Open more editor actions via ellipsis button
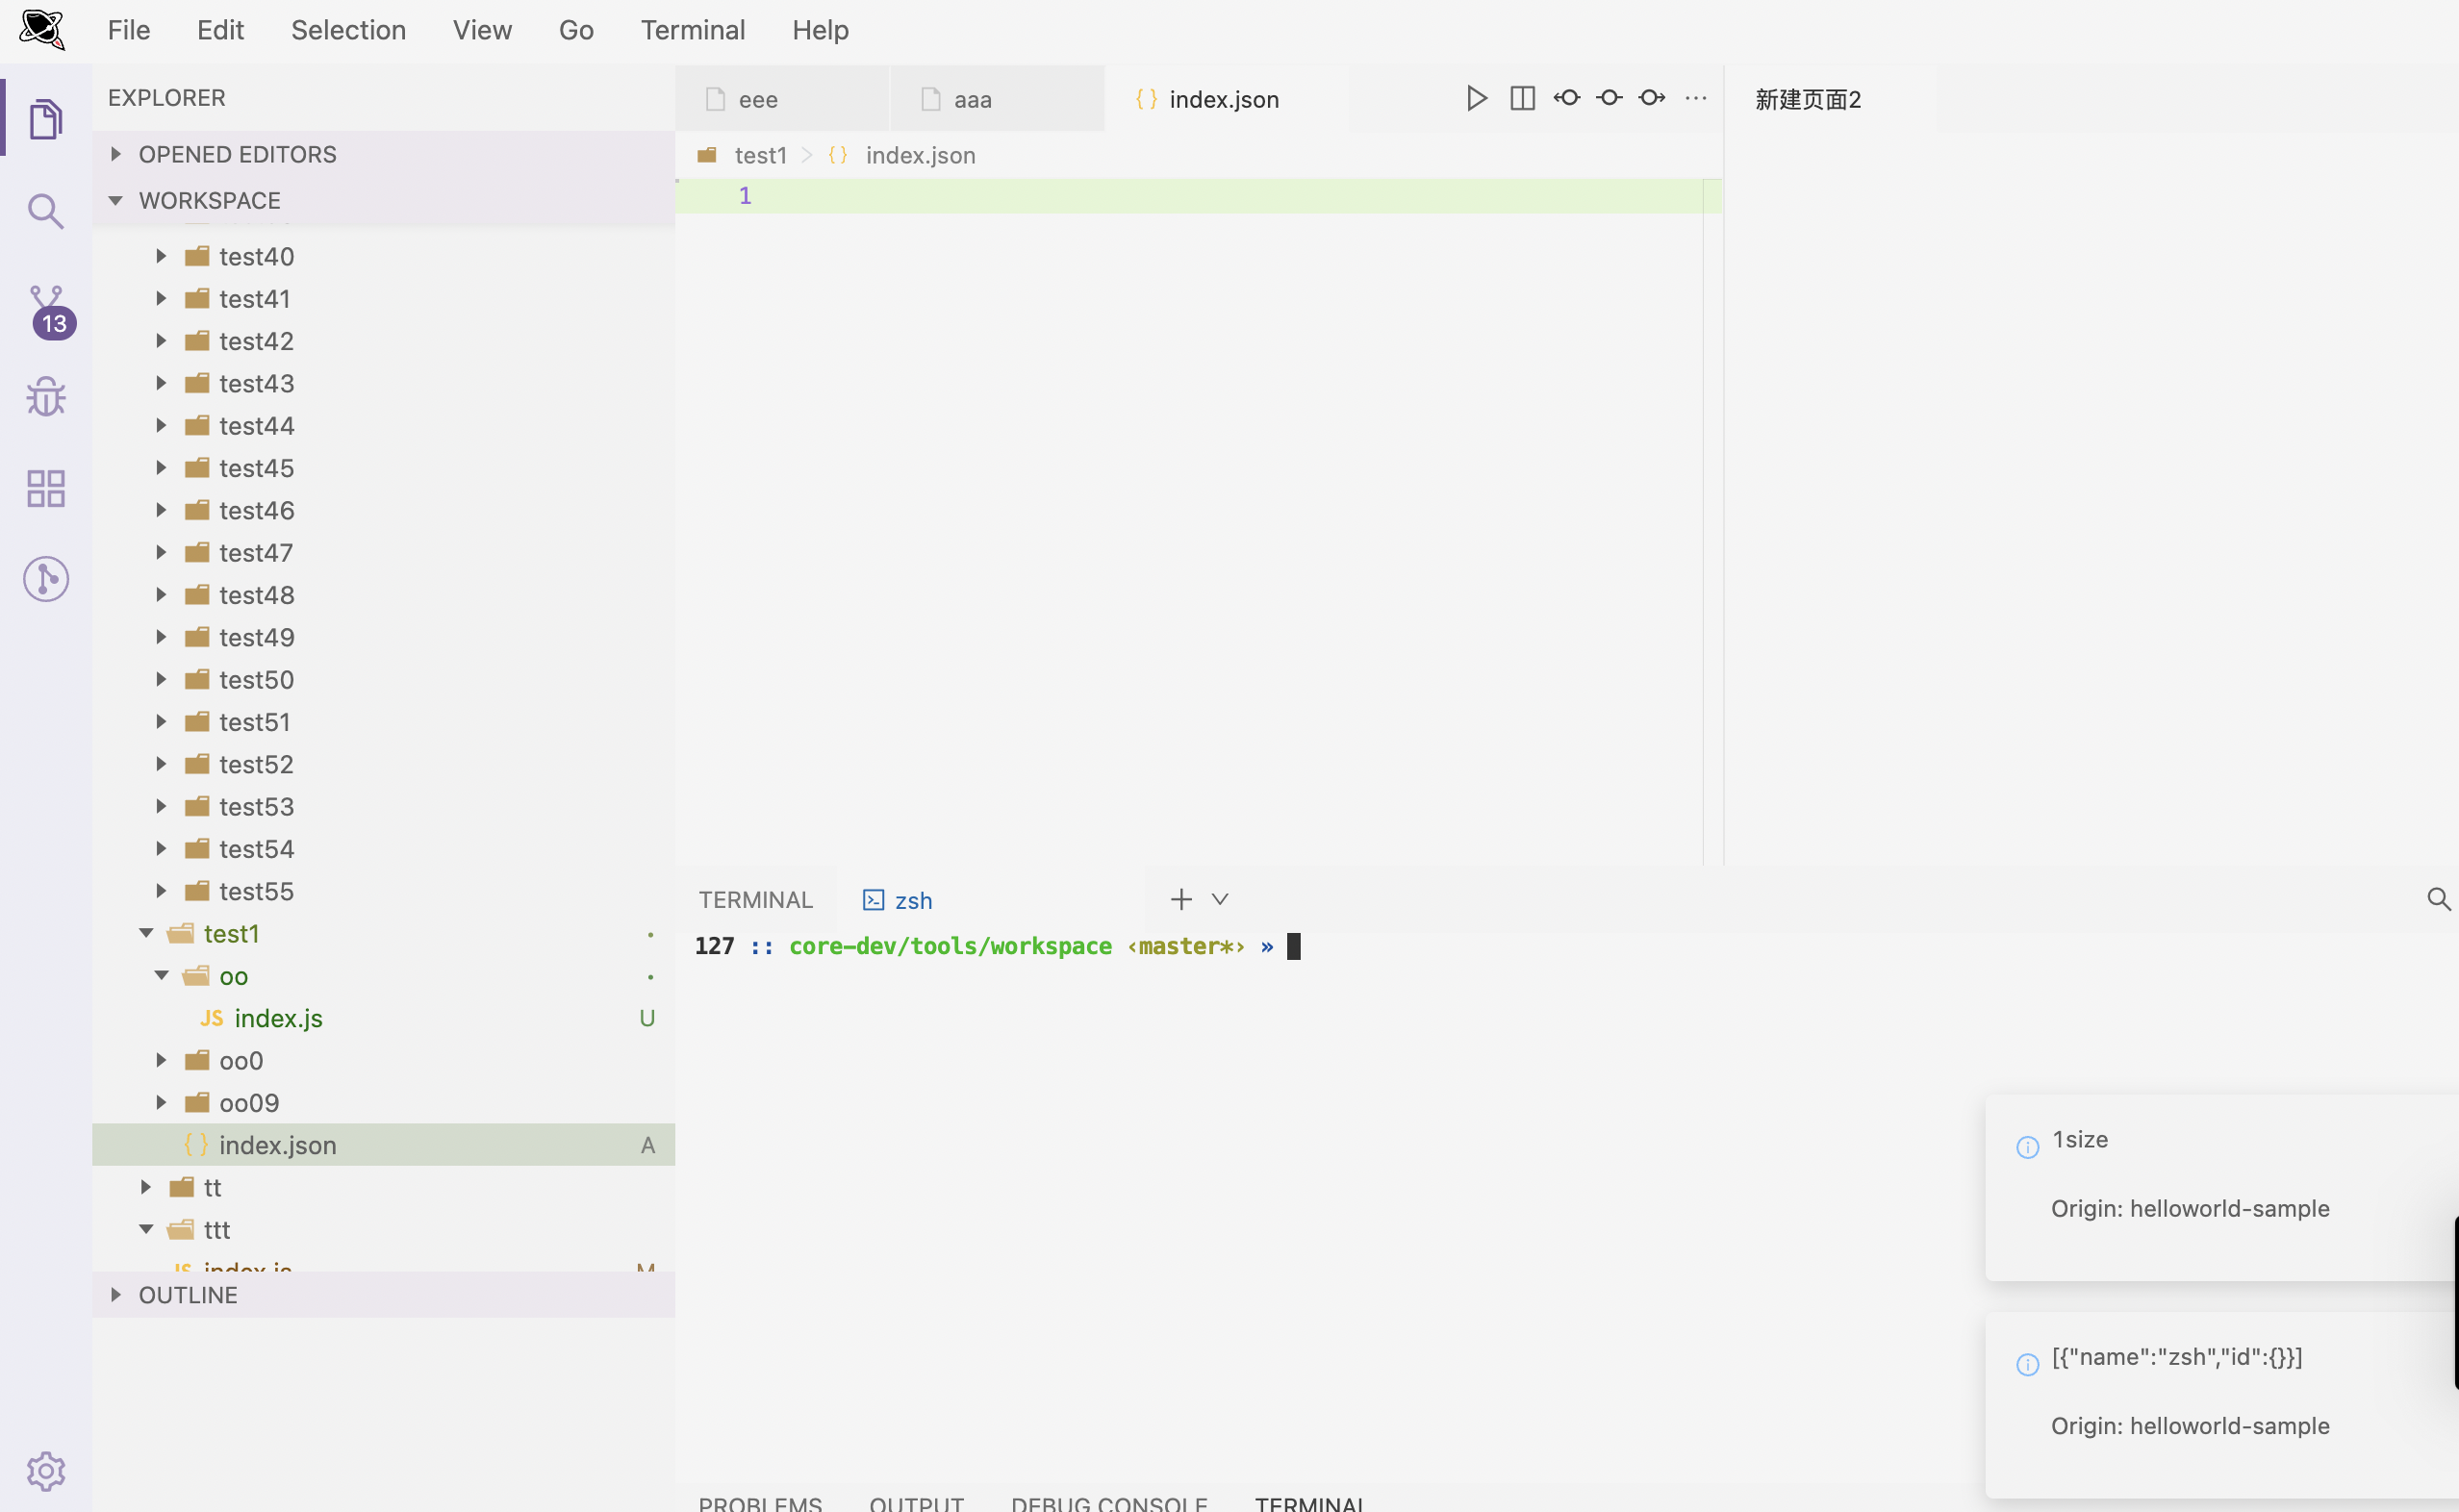2459x1512 pixels. [1696, 98]
